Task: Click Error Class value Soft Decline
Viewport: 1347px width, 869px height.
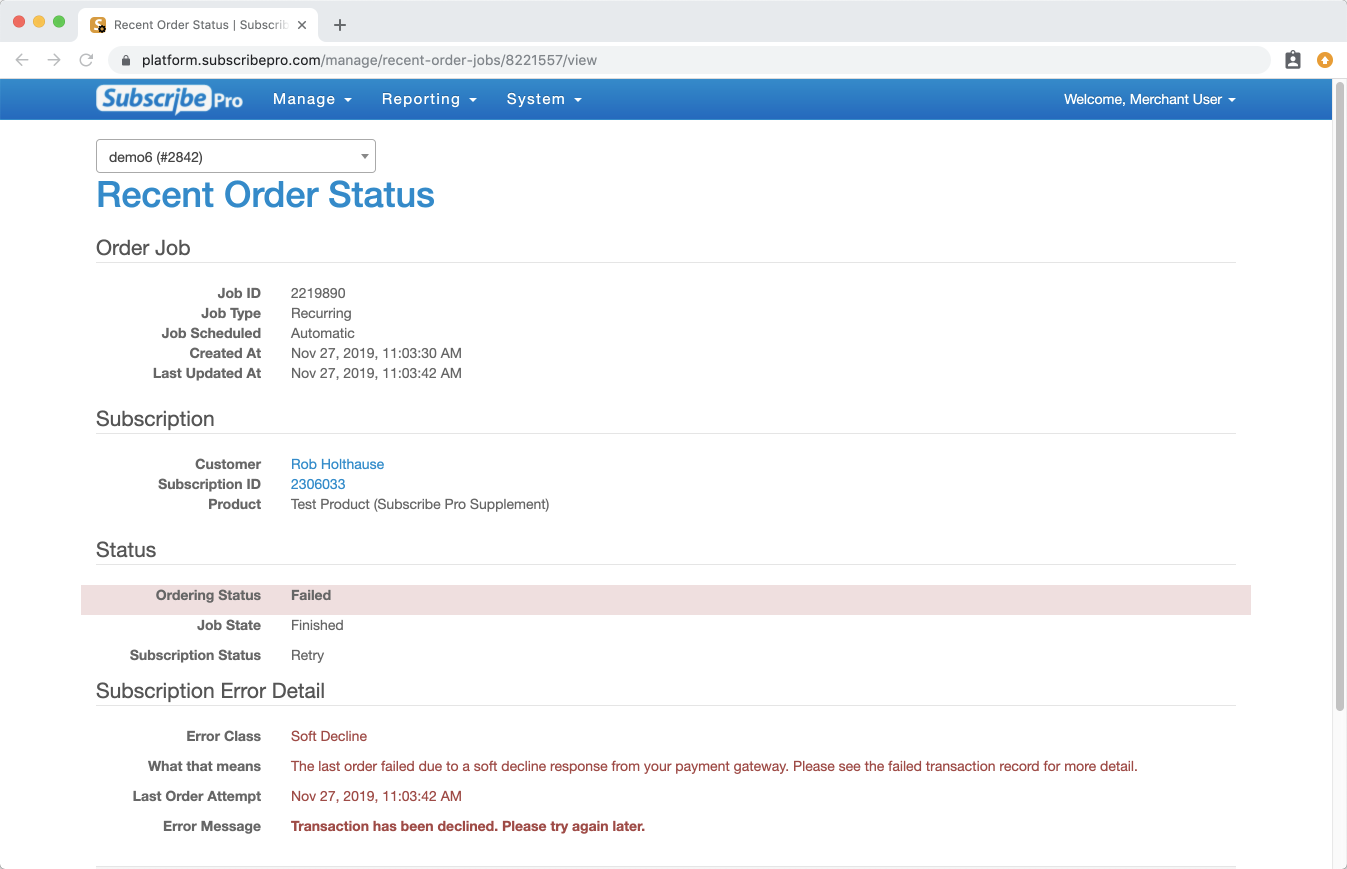Action: [329, 736]
